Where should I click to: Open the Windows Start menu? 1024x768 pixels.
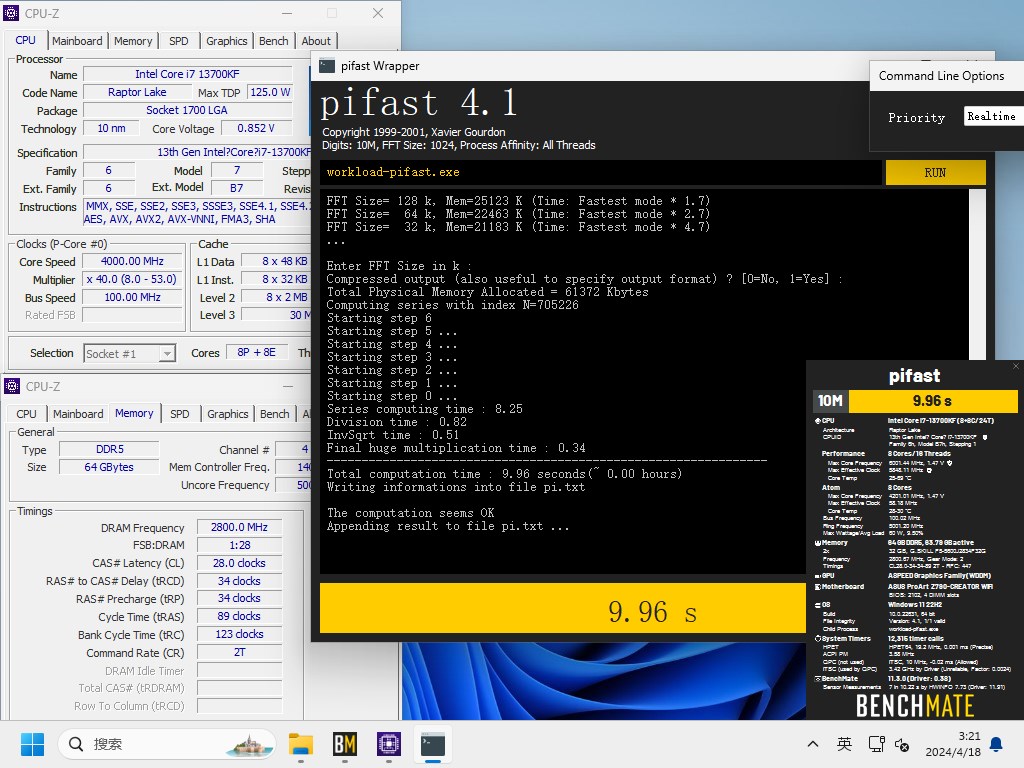(32, 744)
